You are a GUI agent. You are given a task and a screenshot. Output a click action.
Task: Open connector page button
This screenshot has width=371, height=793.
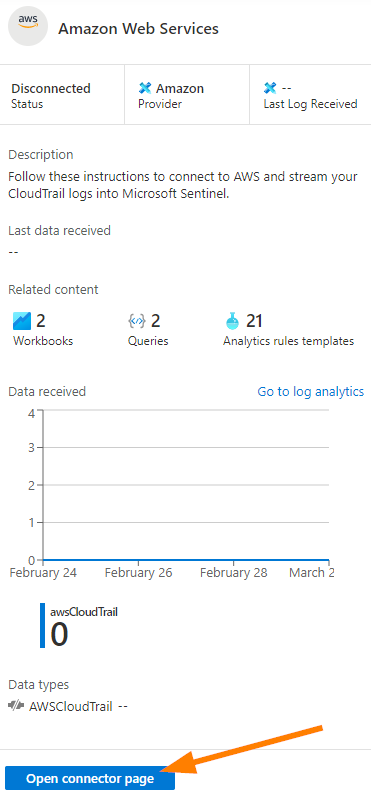click(x=90, y=778)
